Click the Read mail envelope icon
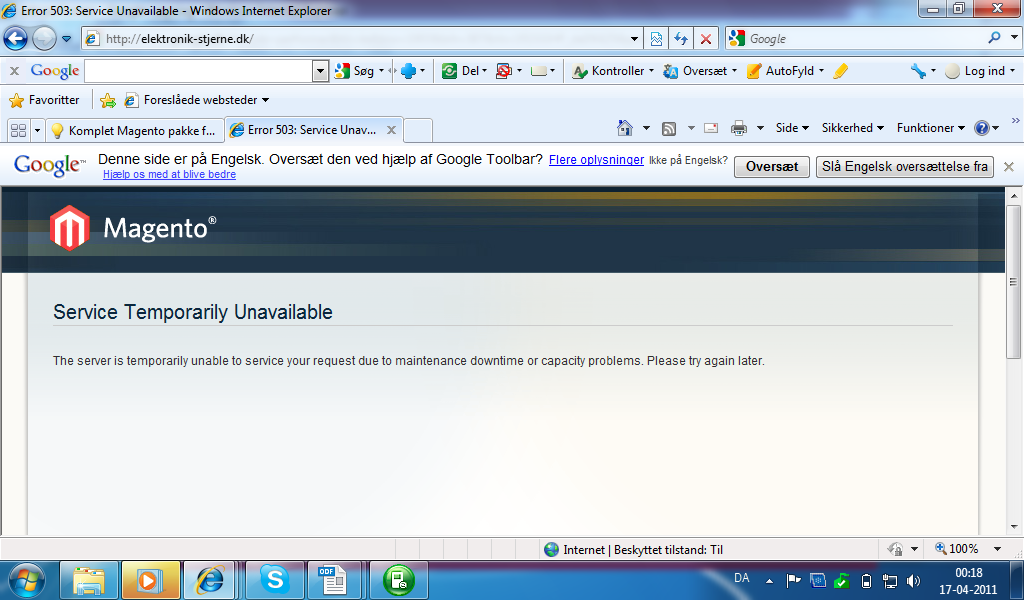The width and height of the screenshot is (1024, 600). [711, 128]
